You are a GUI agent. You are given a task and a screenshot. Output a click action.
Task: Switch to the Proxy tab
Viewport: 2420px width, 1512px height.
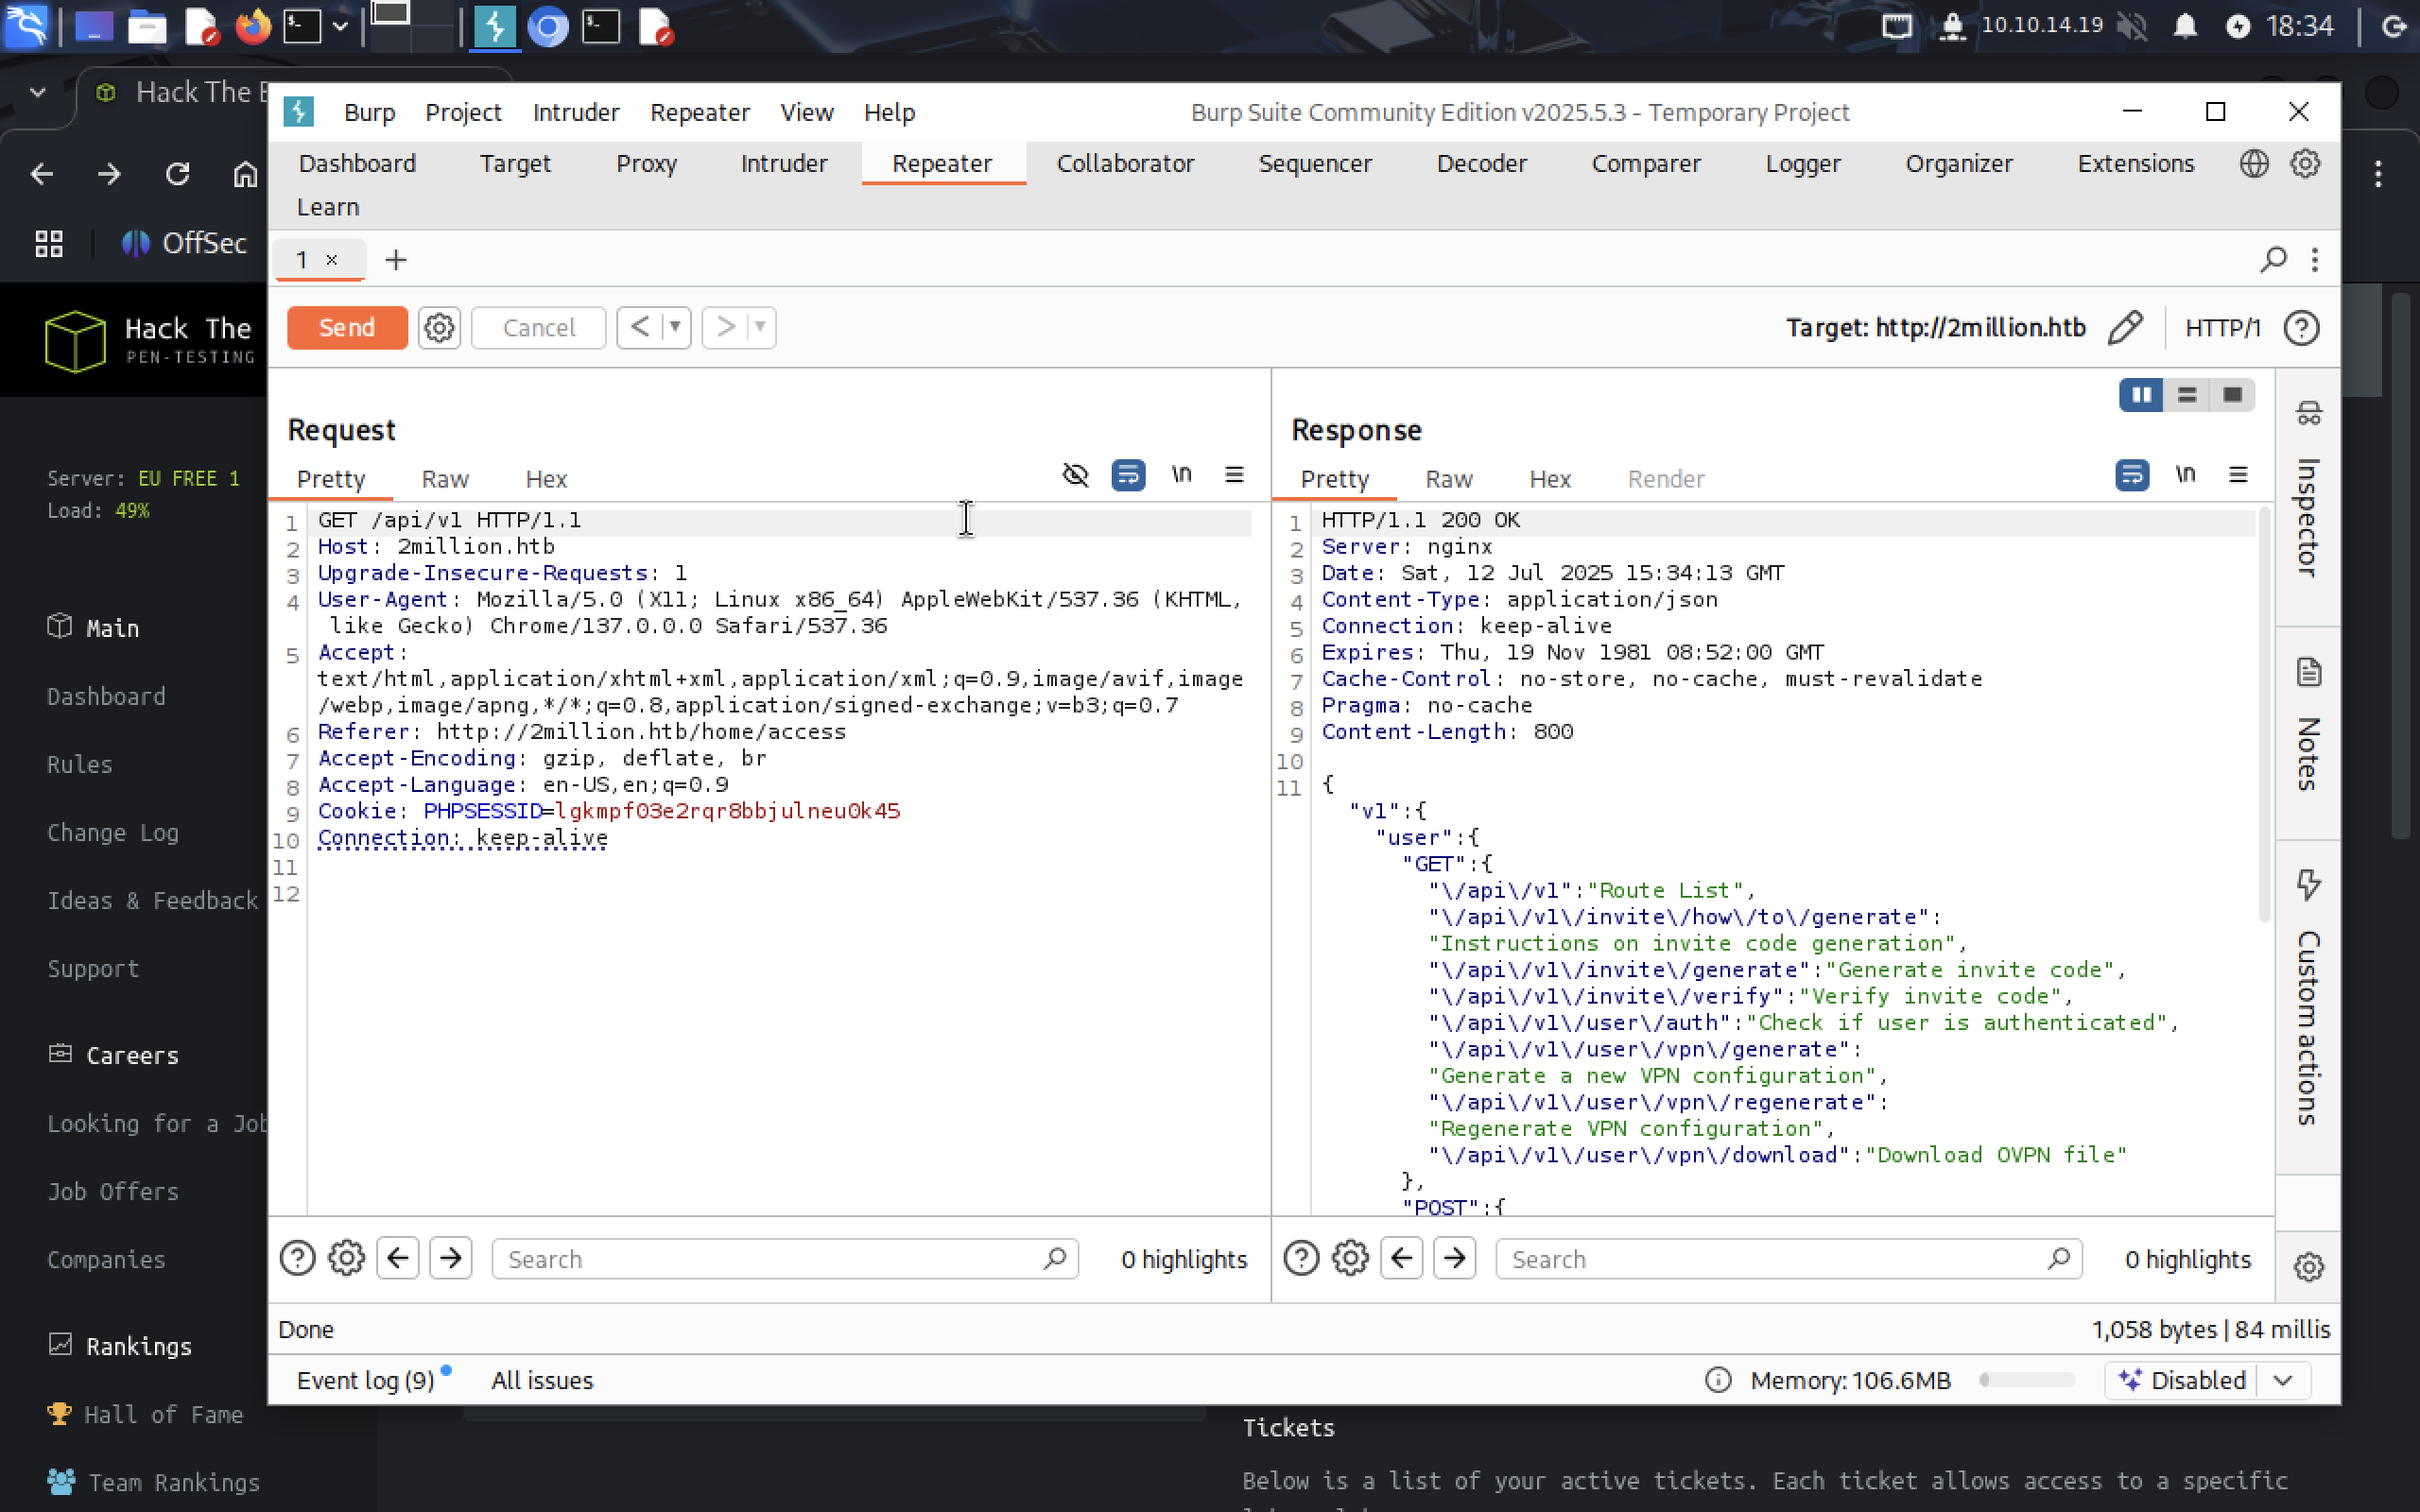(646, 163)
